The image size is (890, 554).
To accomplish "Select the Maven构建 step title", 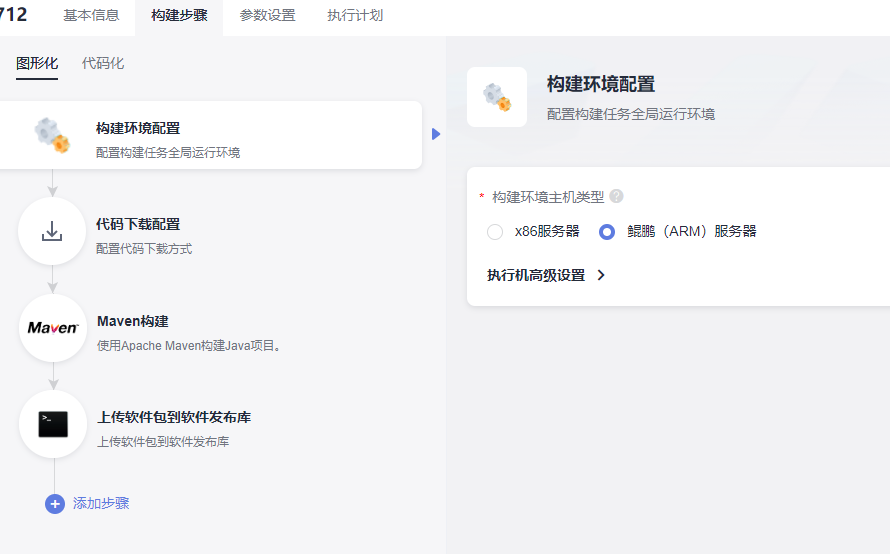I will [133, 321].
